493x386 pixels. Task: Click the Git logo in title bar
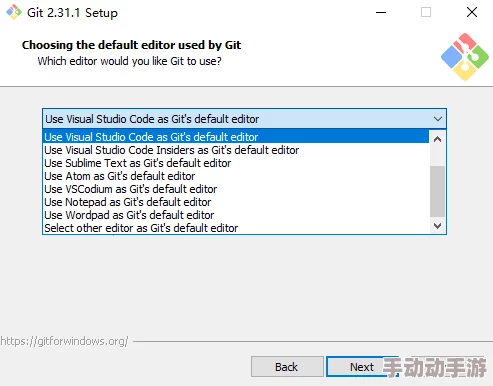(x=14, y=12)
